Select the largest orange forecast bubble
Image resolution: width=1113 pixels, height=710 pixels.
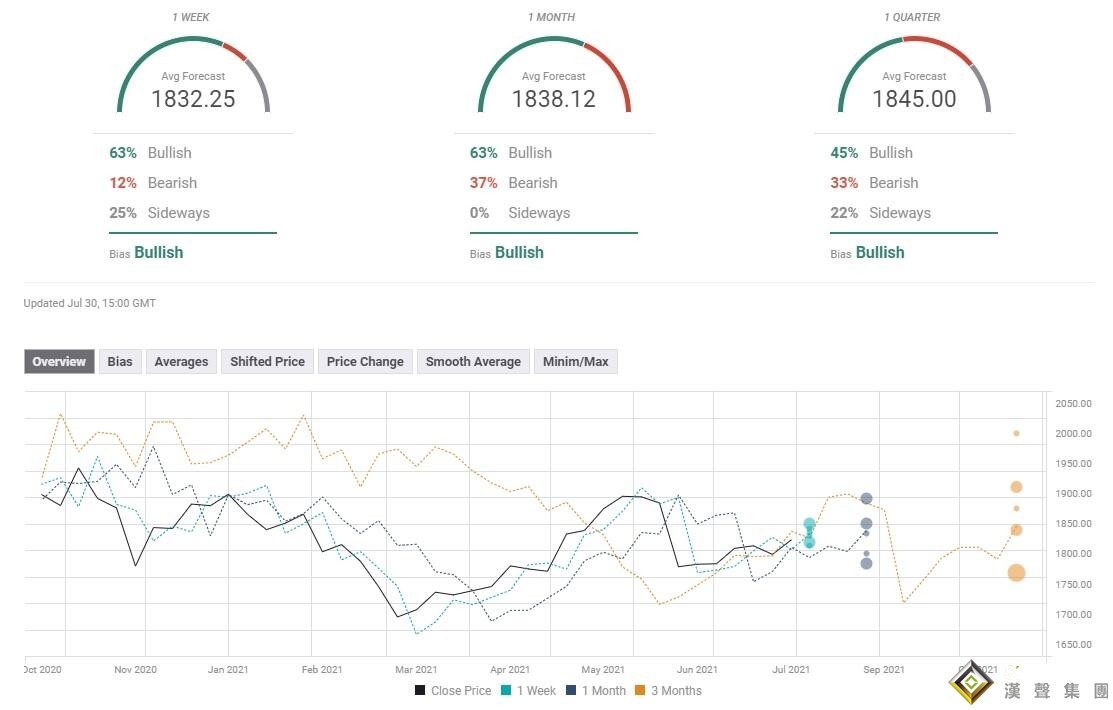[1016, 573]
